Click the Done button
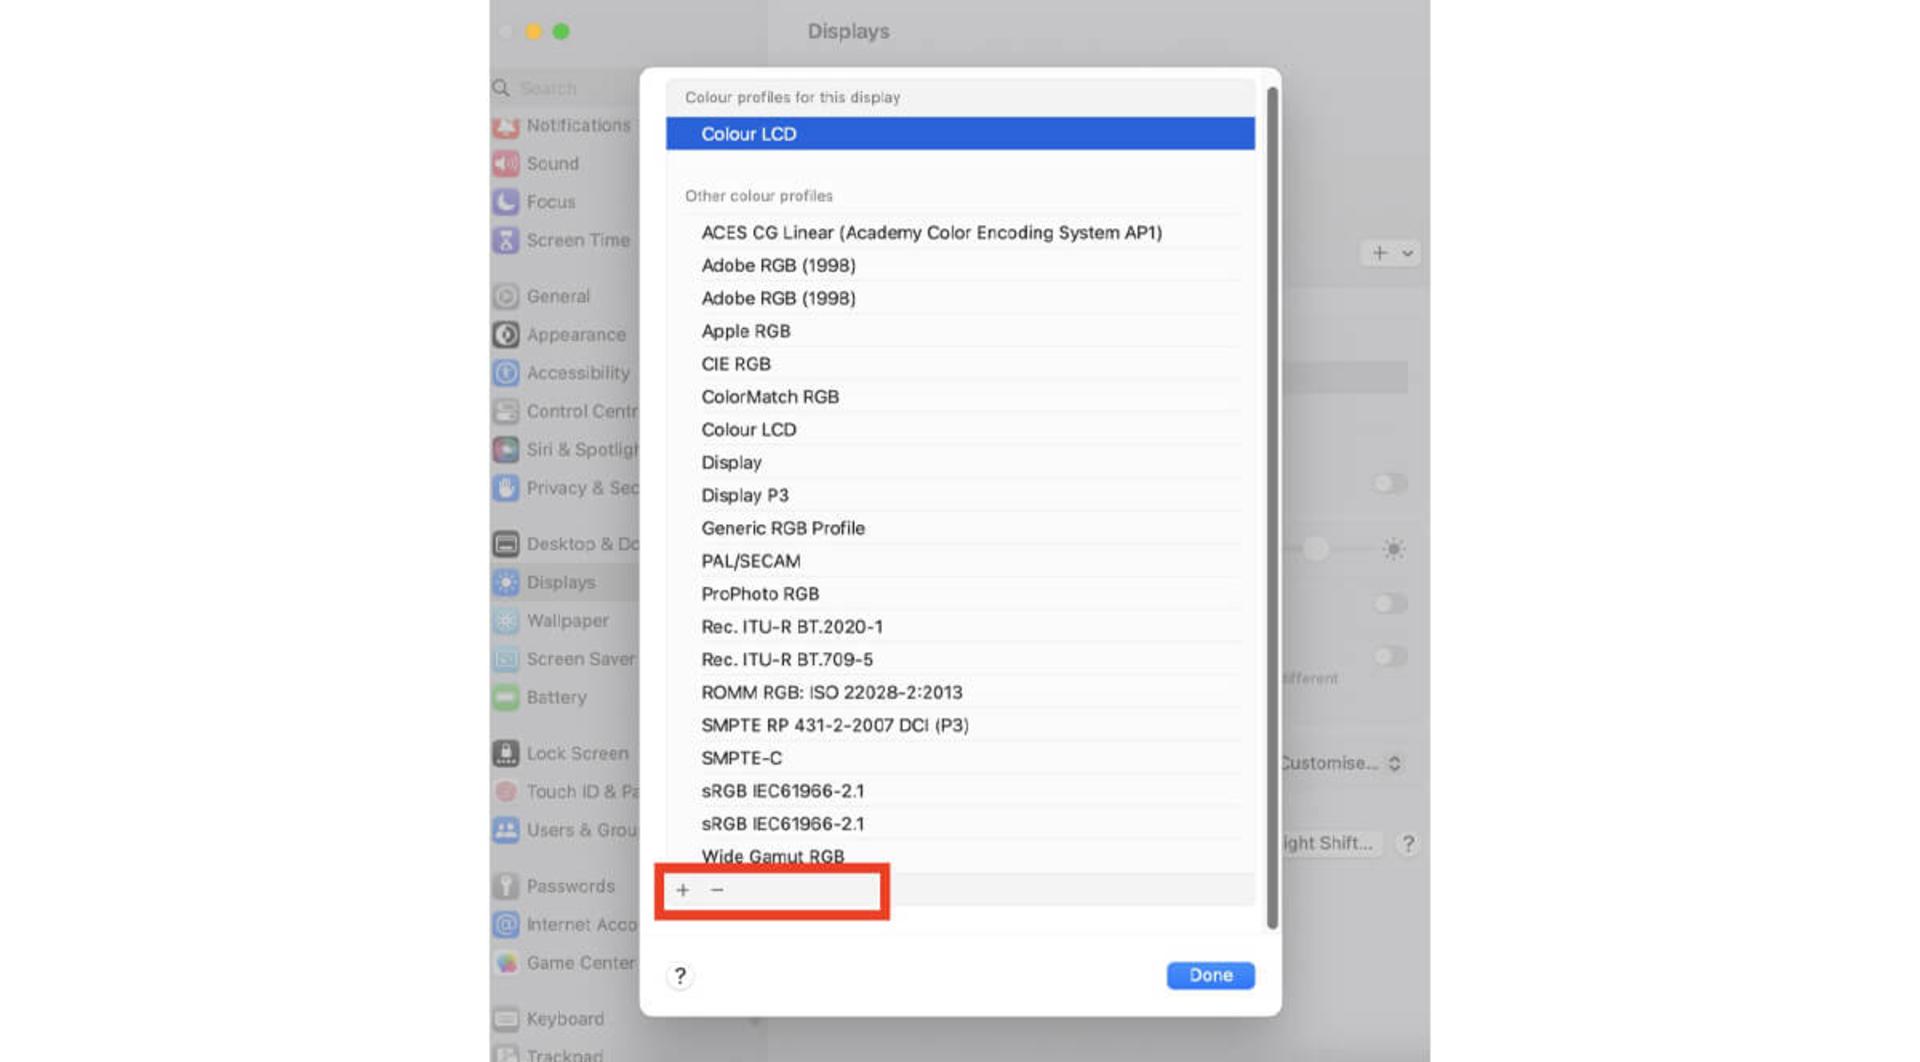The width and height of the screenshot is (1920, 1062). (1210, 976)
